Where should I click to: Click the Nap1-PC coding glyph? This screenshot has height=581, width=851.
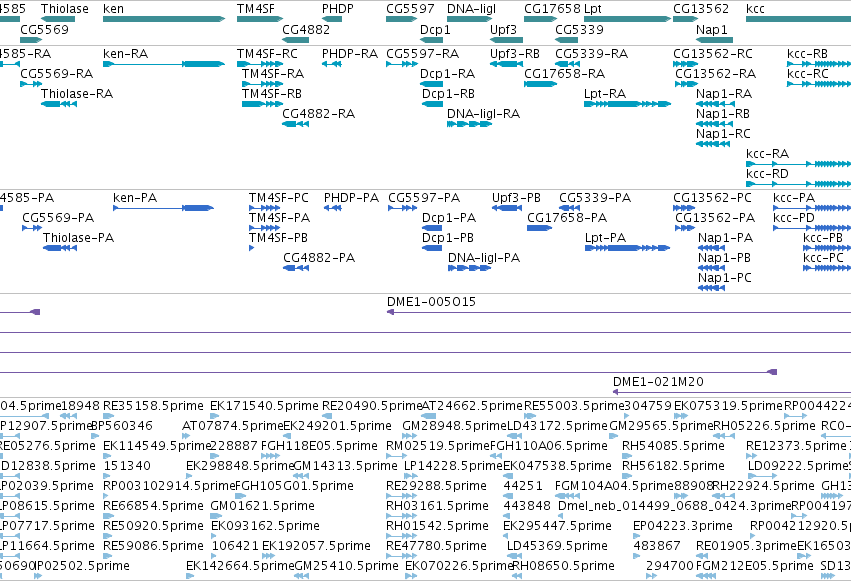point(712,288)
